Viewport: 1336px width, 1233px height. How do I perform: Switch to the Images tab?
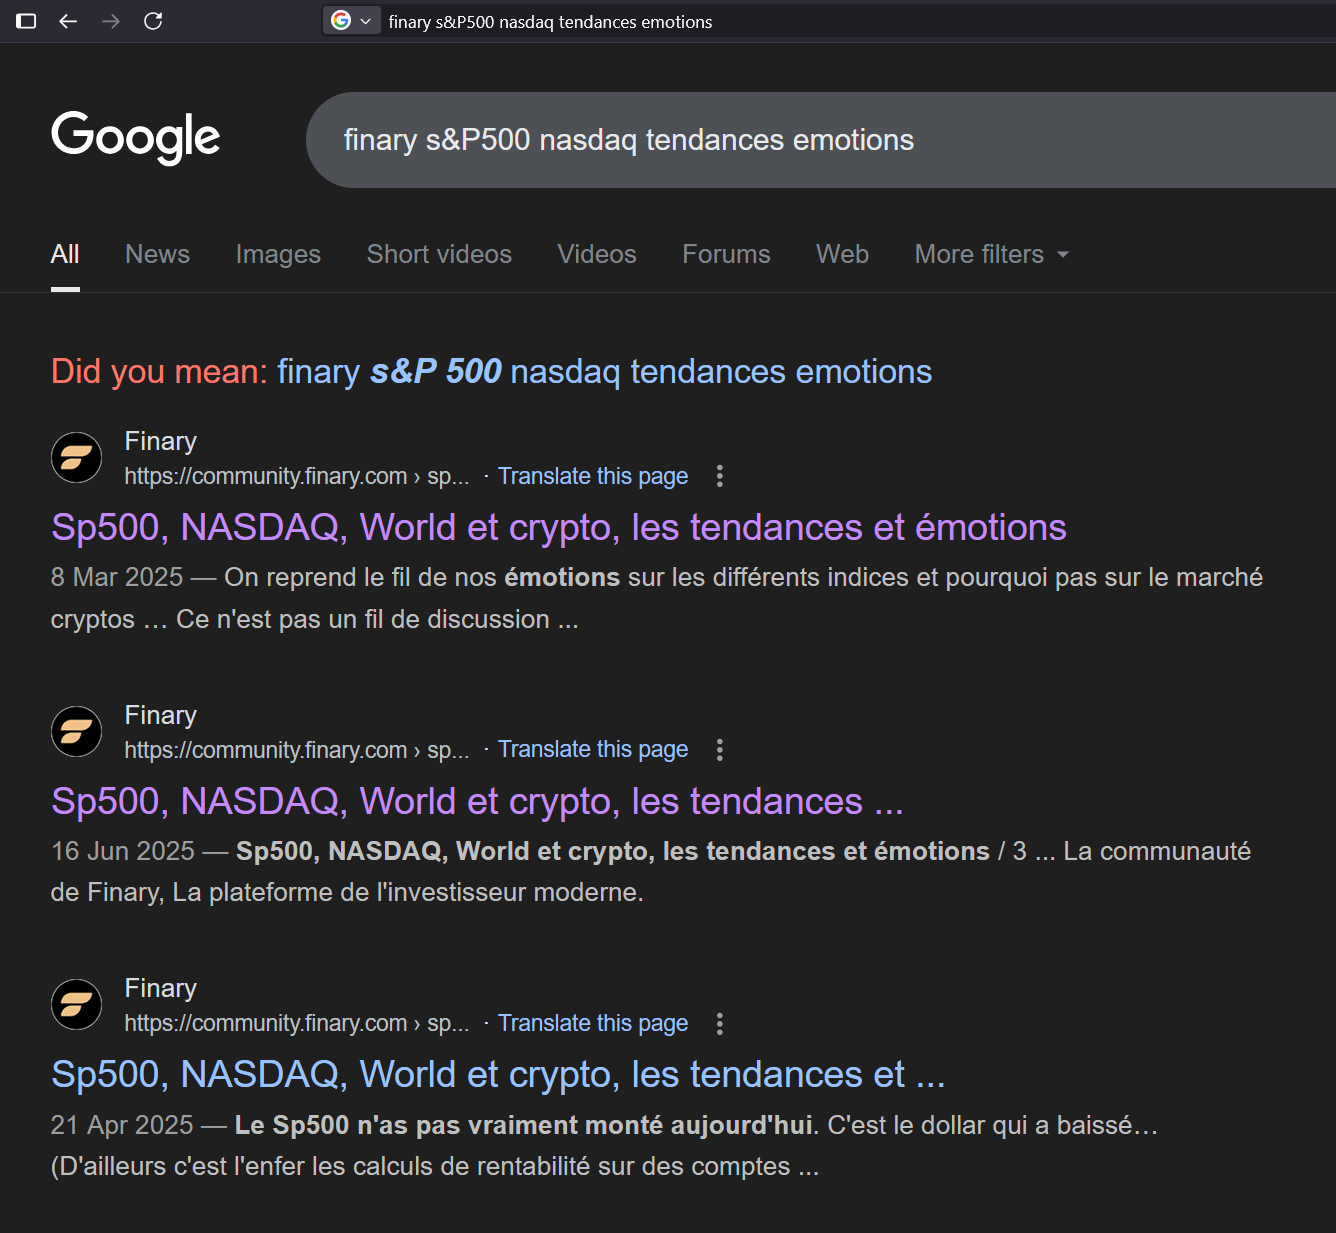click(278, 255)
